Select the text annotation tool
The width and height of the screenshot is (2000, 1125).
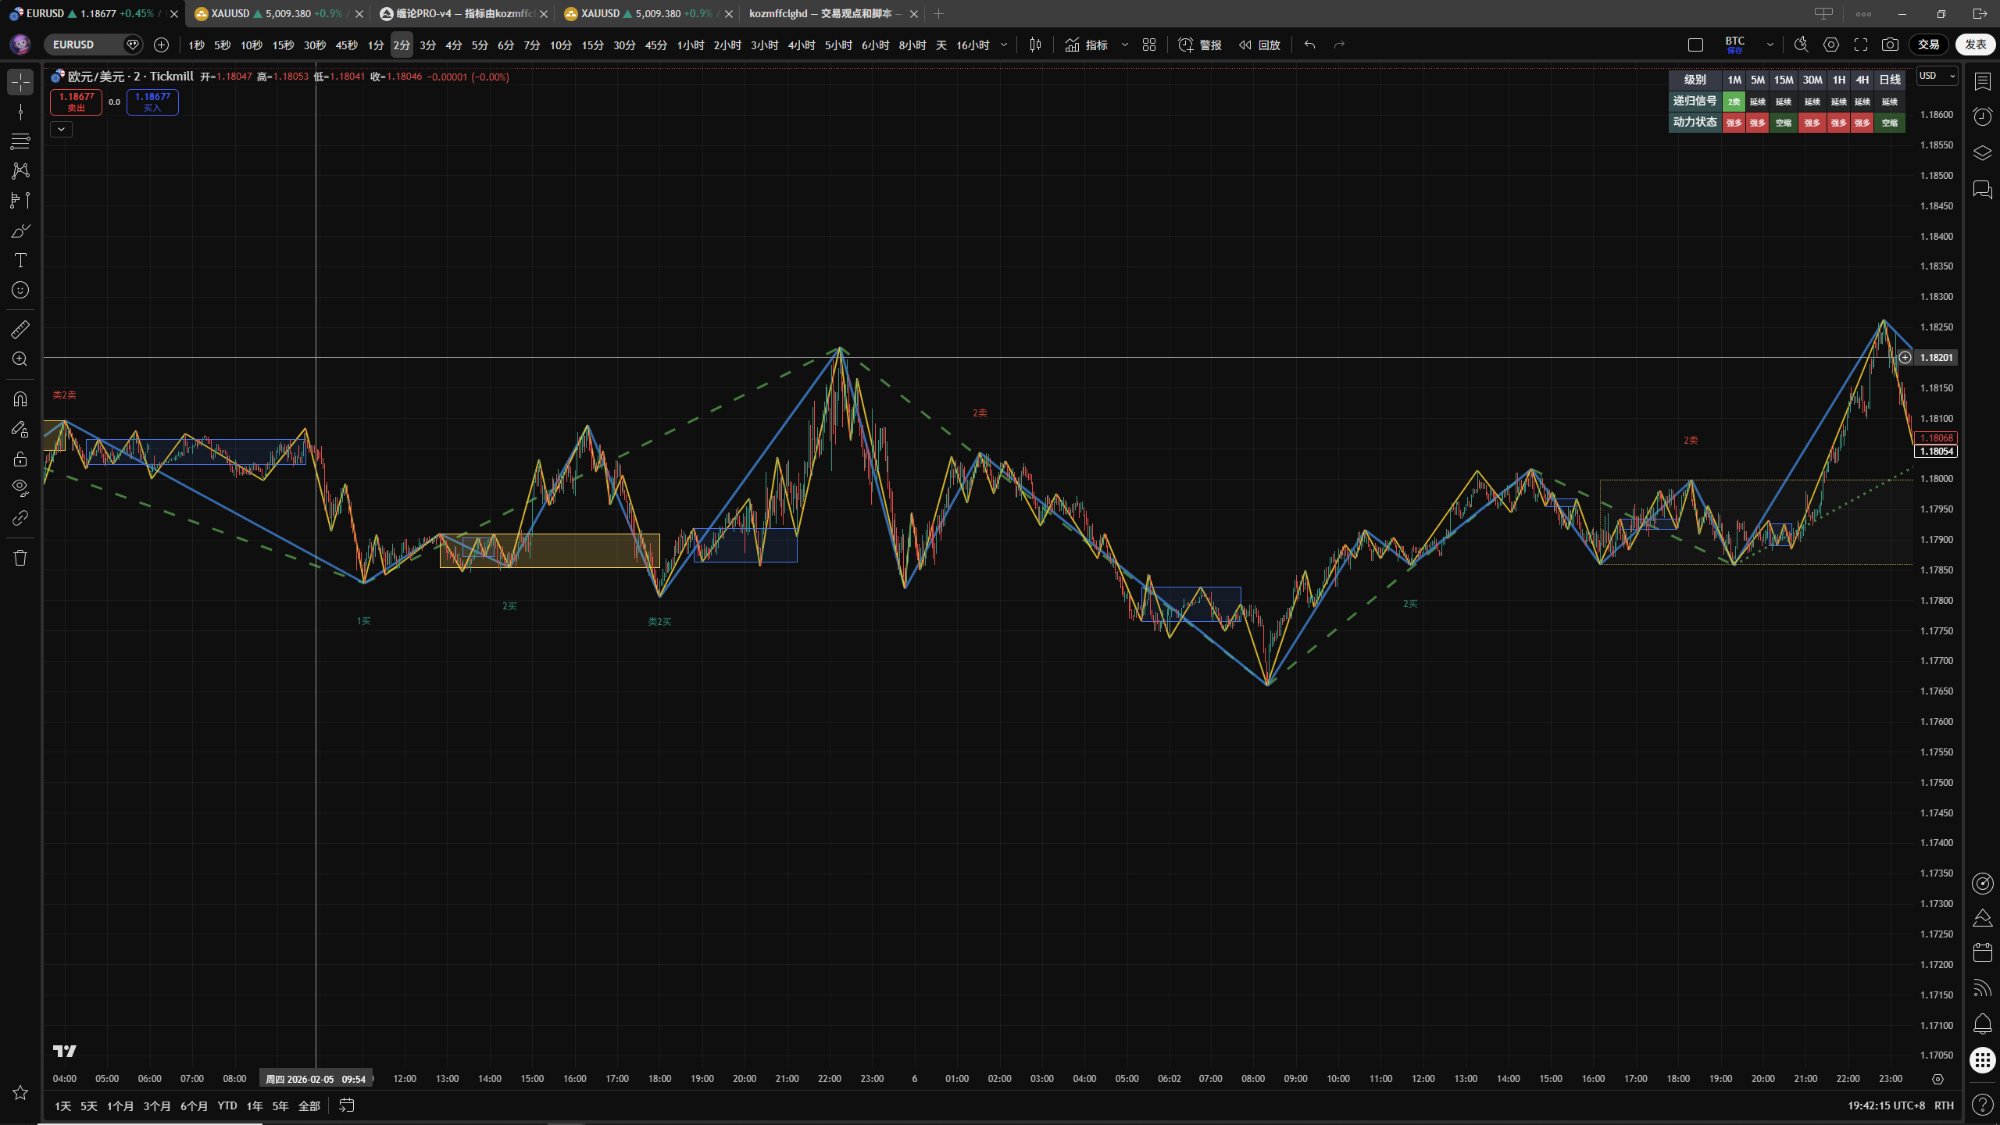(x=20, y=260)
